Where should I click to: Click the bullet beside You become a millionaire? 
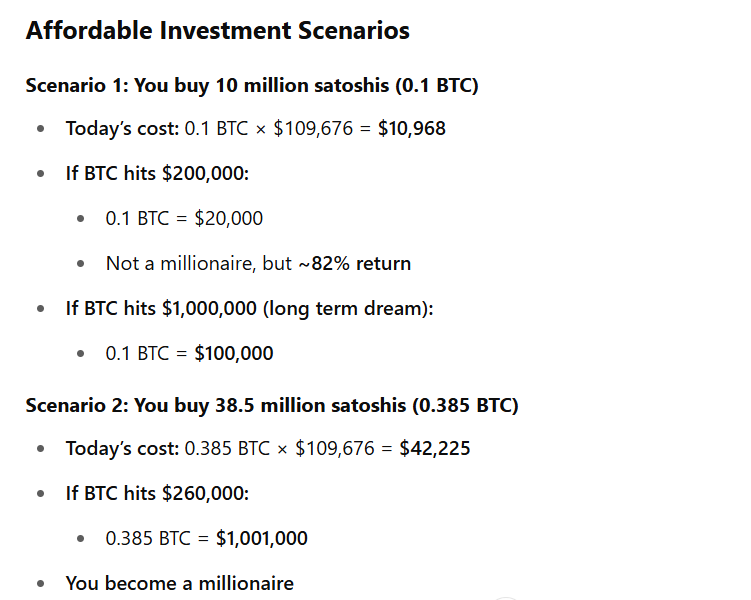point(40,582)
